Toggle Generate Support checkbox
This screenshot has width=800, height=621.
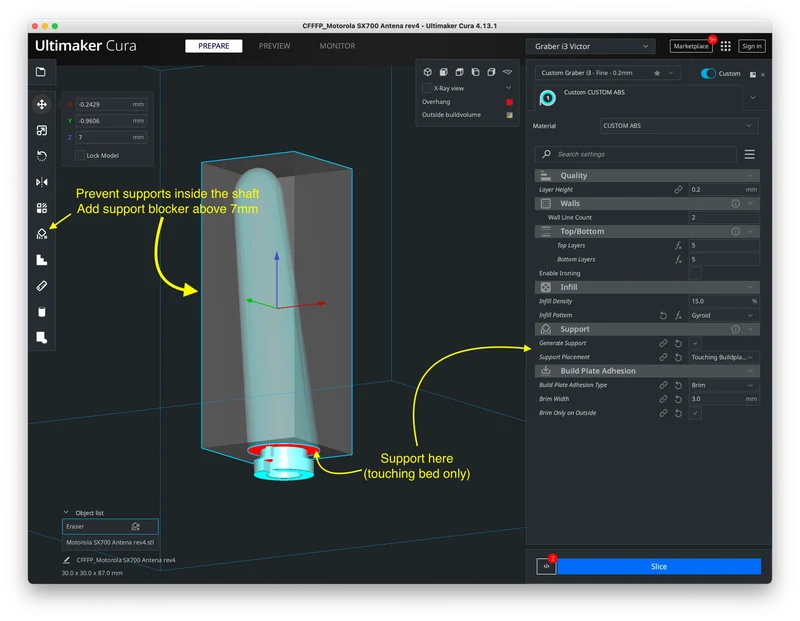pos(694,343)
